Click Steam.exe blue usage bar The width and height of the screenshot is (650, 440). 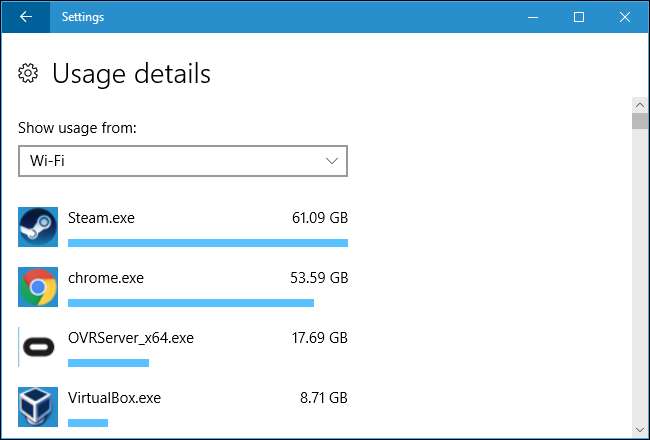click(x=207, y=243)
